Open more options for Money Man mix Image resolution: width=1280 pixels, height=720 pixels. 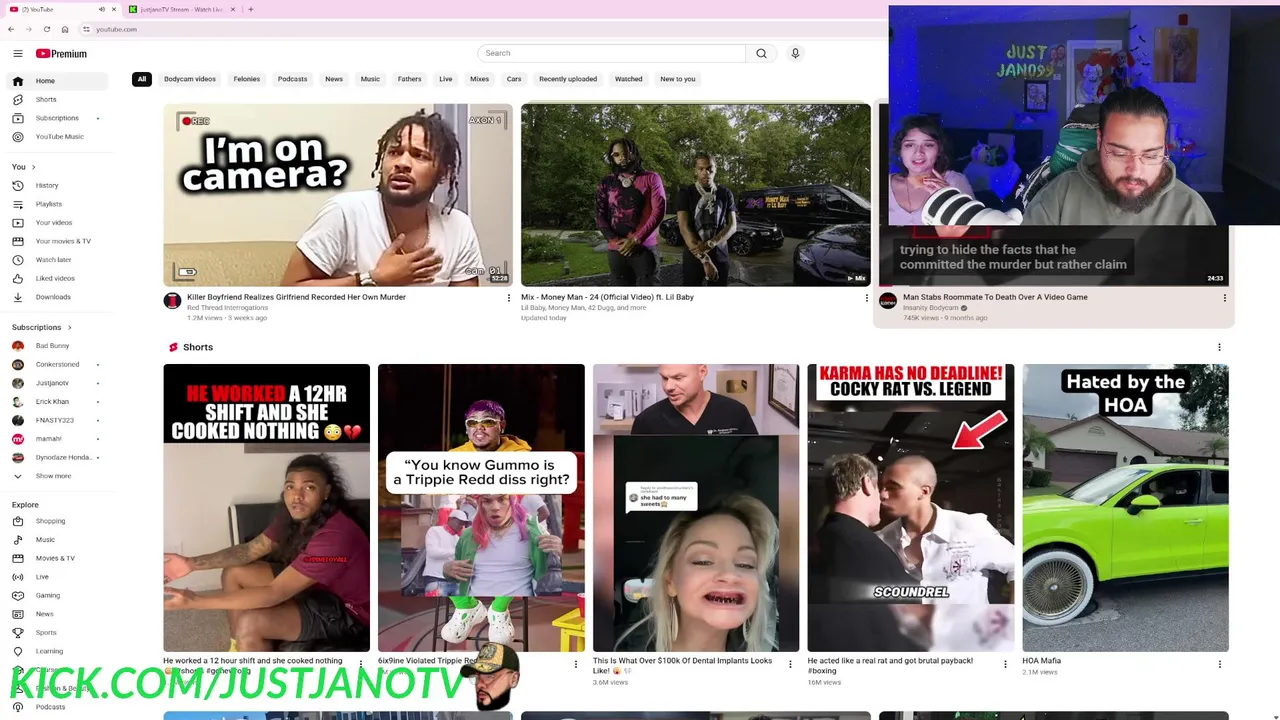(x=866, y=298)
